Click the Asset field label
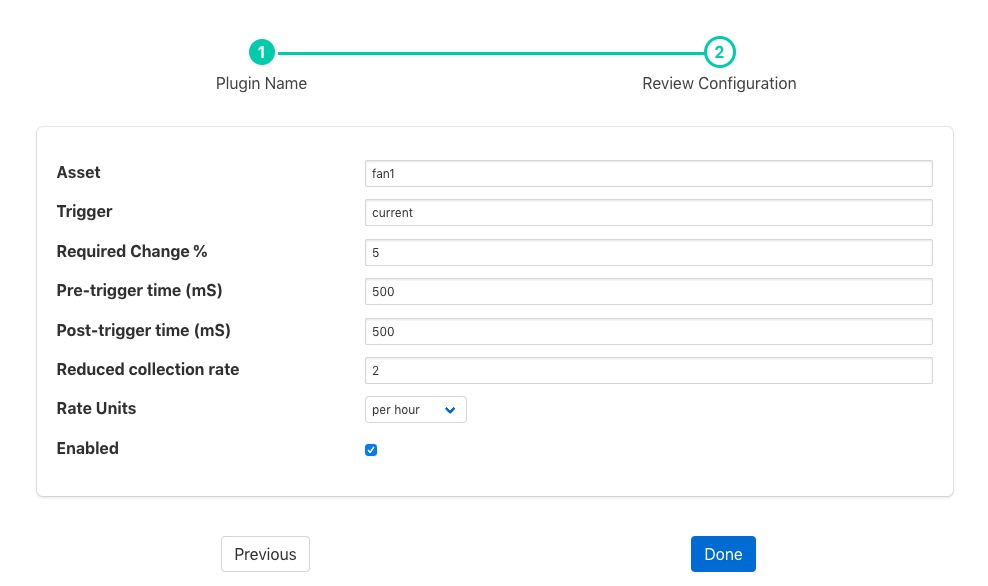The width and height of the screenshot is (988, 586). click(x=79, y=173)
